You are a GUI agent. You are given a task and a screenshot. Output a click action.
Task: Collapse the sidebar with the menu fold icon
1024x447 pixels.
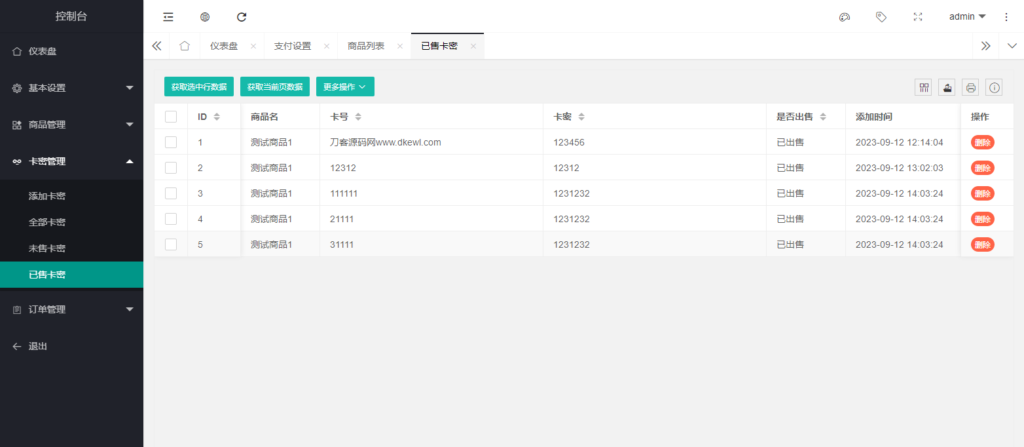[168, 17]
